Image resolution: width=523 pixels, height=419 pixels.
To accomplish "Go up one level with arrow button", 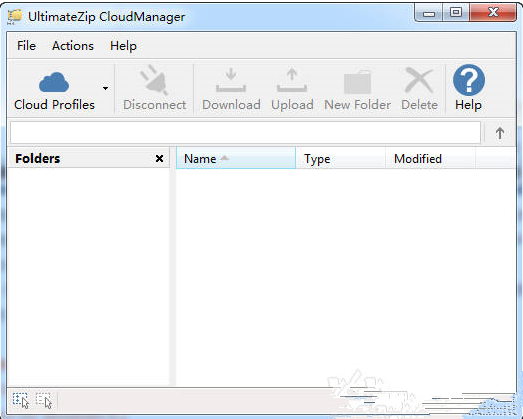I will click(x=499, y=133).
